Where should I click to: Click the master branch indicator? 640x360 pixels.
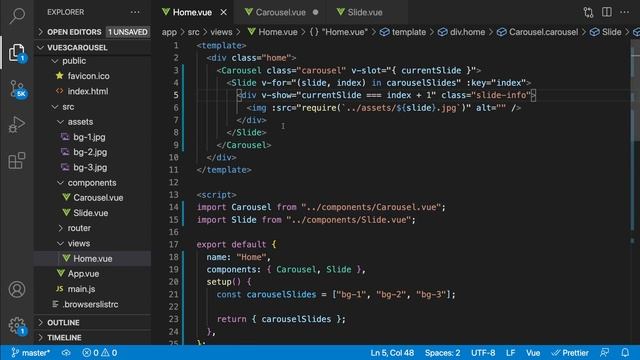(31, 353)
